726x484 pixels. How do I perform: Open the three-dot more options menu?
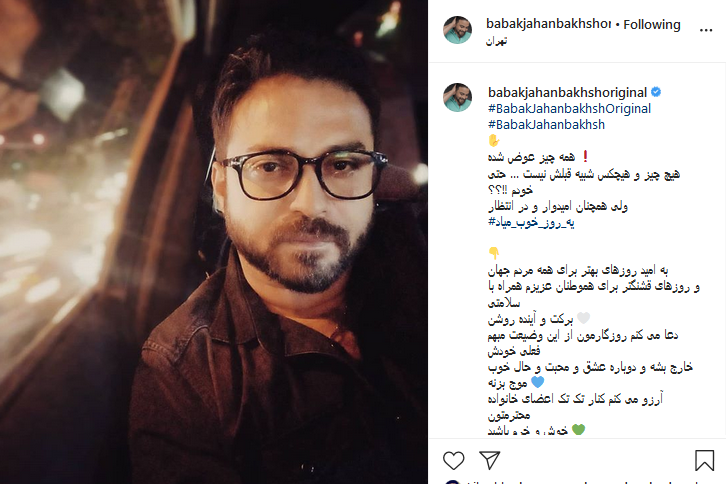[x=706, y=31]
